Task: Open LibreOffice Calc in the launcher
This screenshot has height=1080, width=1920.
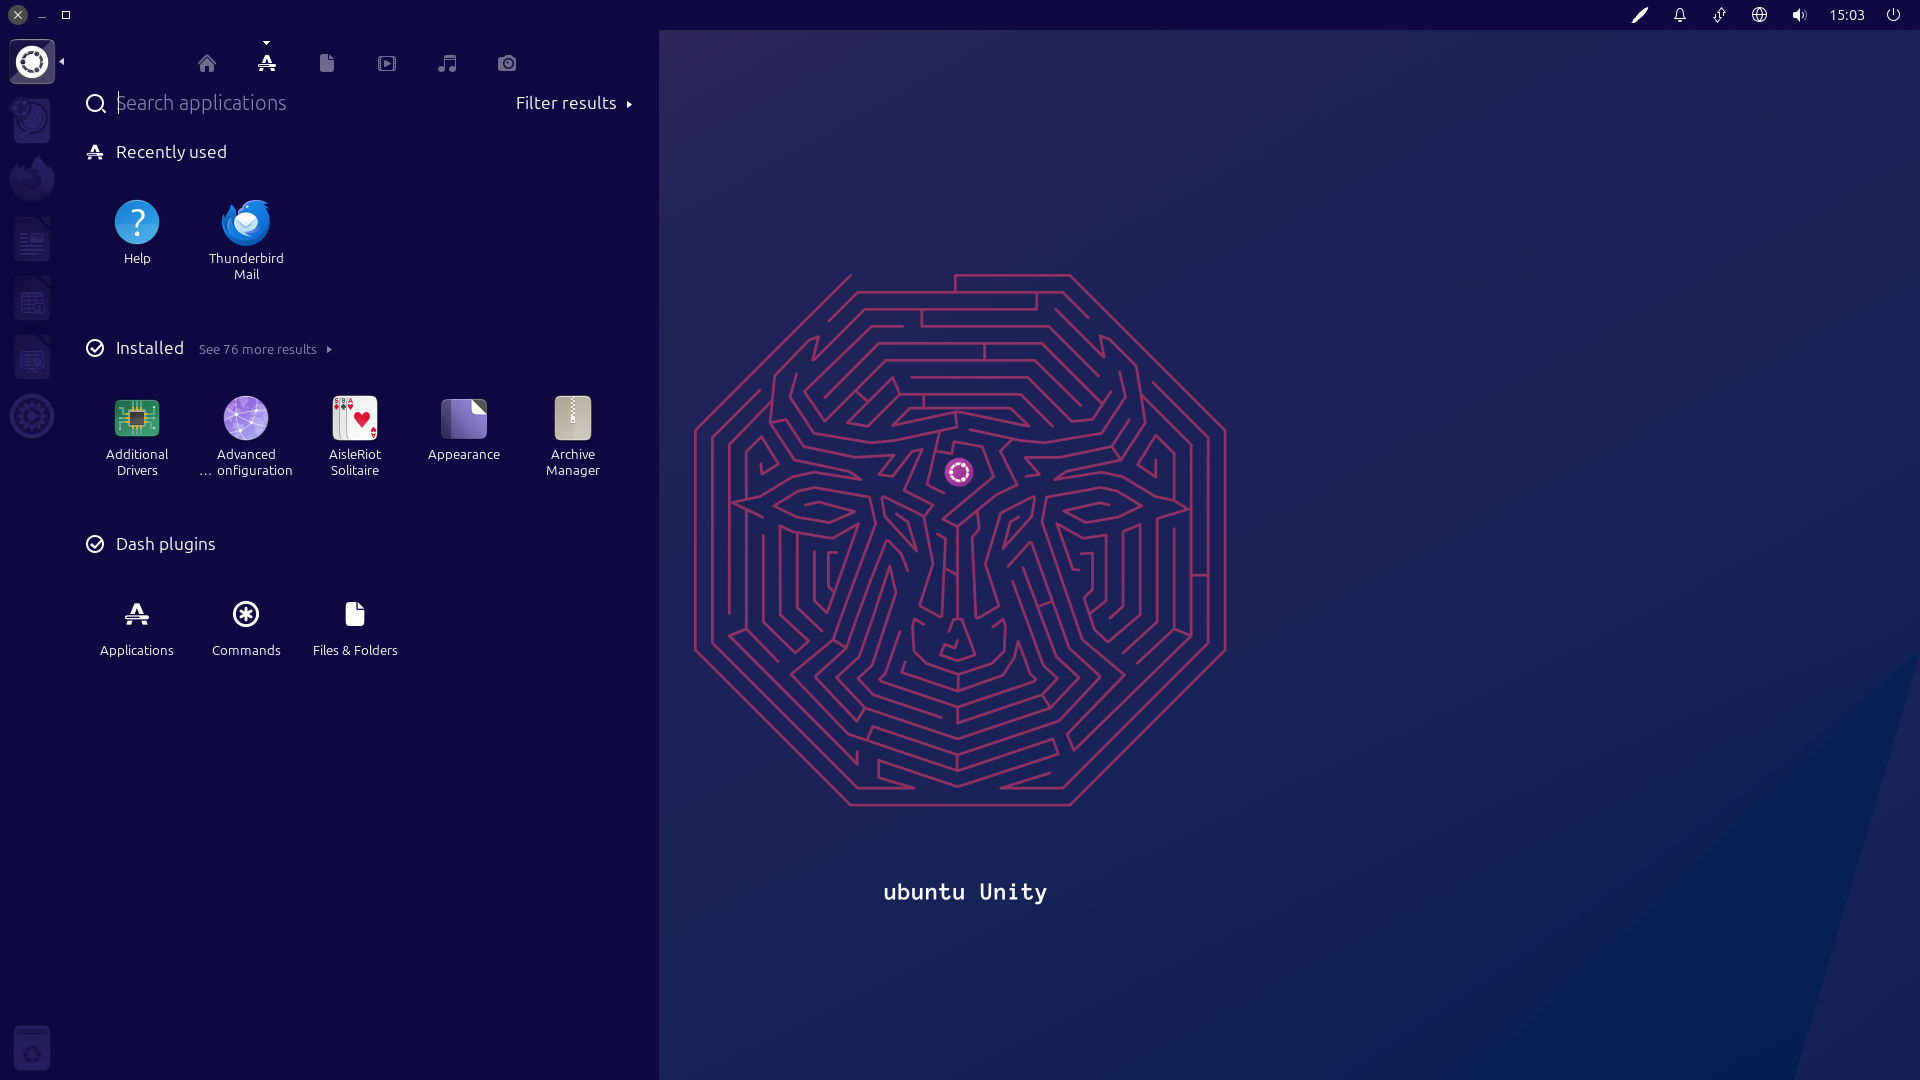Action: 32,299
